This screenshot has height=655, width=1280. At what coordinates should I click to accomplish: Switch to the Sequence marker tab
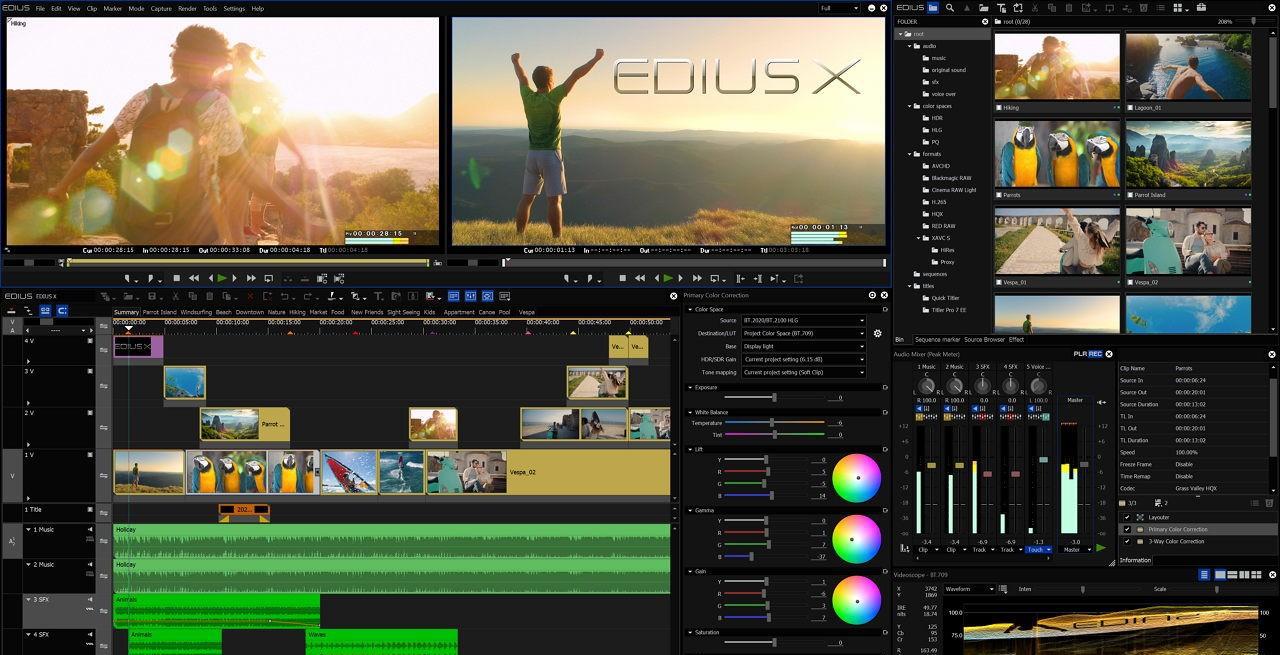click(937, 340)
